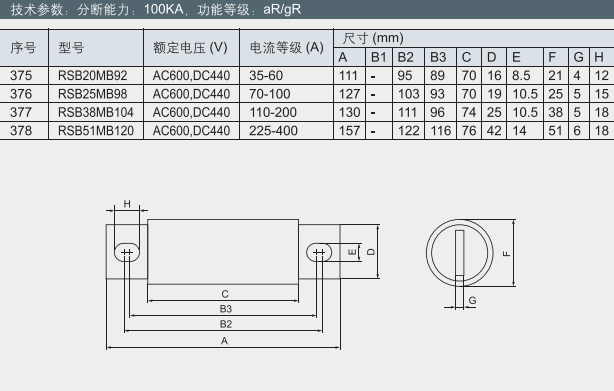The image size is (614, 391).
Task: Click the RSB20MB92 model cell
Action: 96,75
